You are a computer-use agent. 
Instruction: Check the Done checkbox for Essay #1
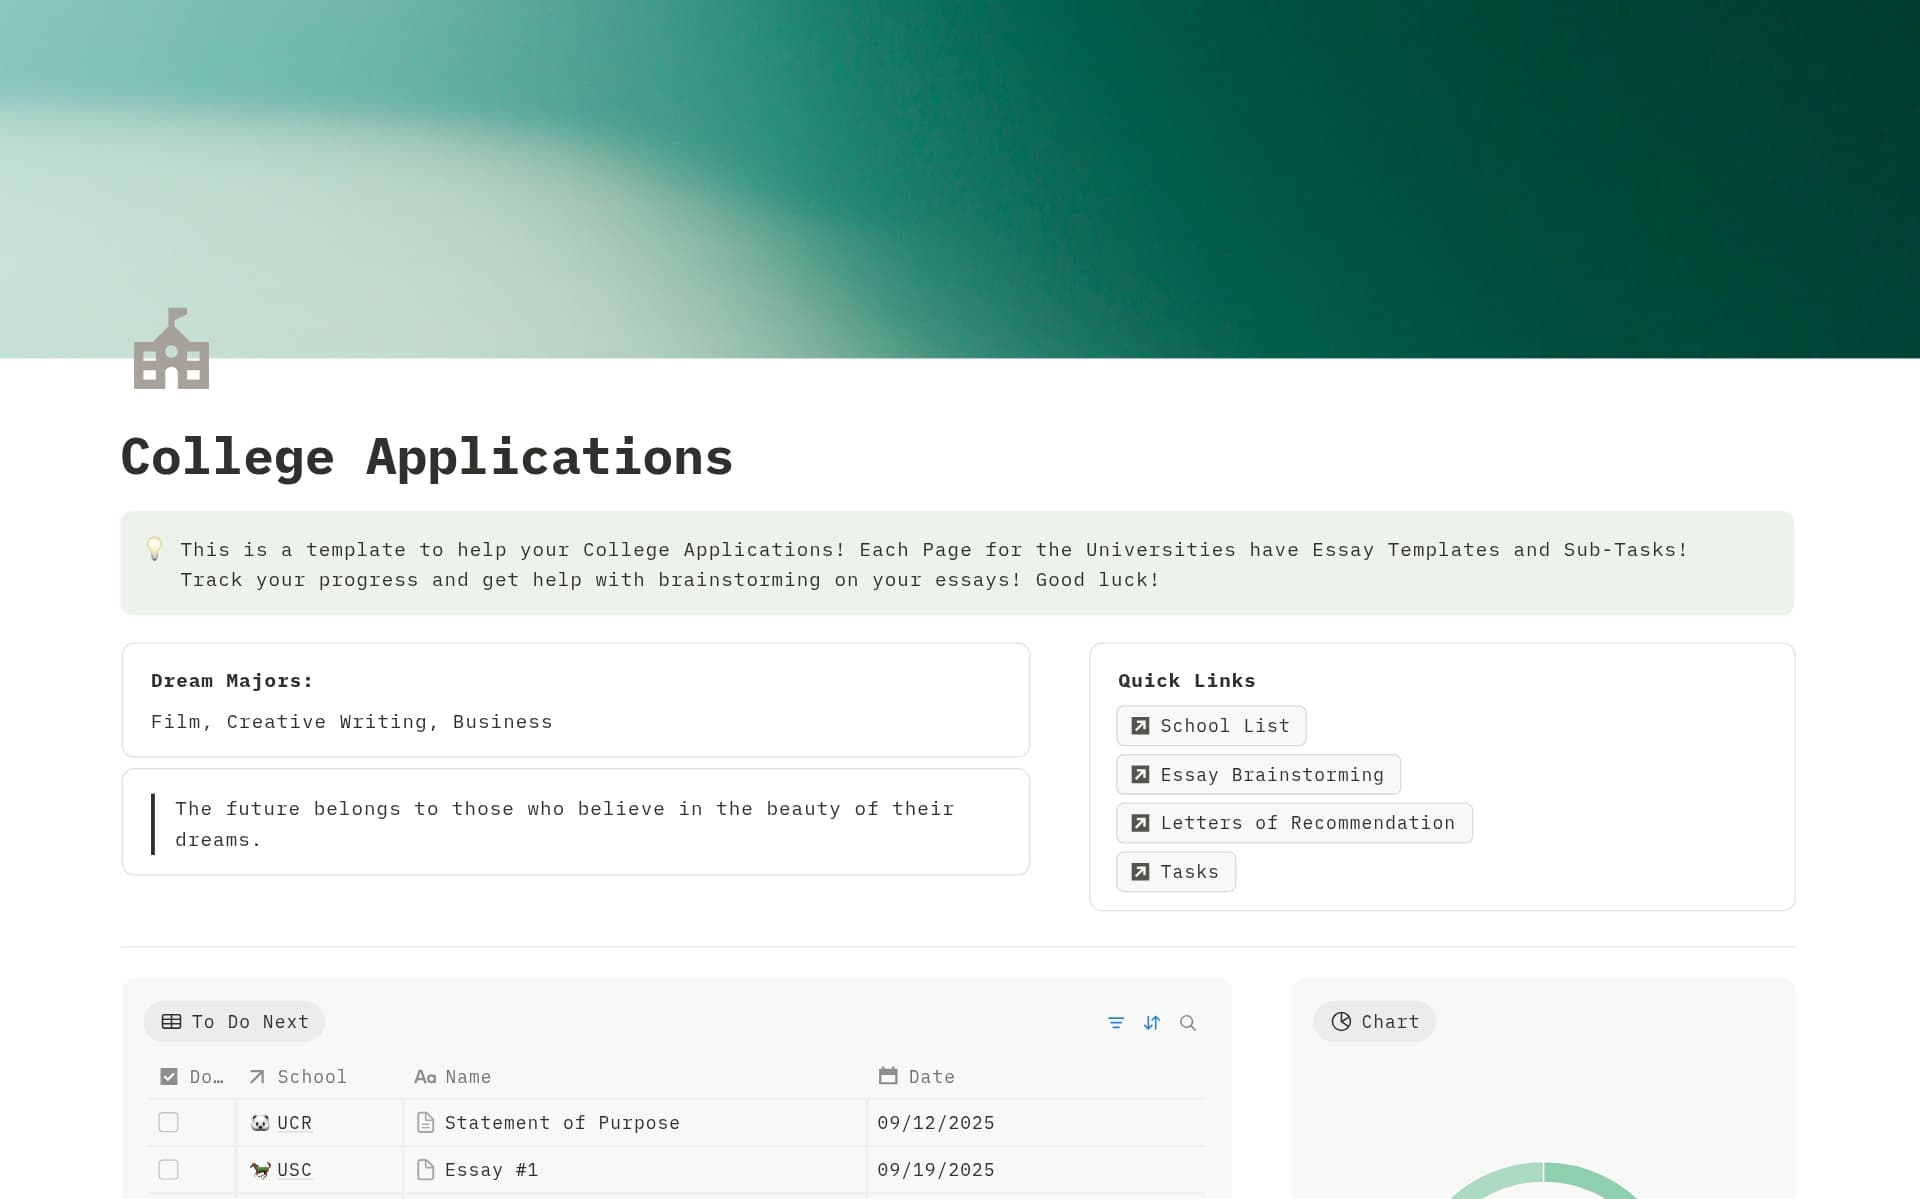(x=168, y=1169)
